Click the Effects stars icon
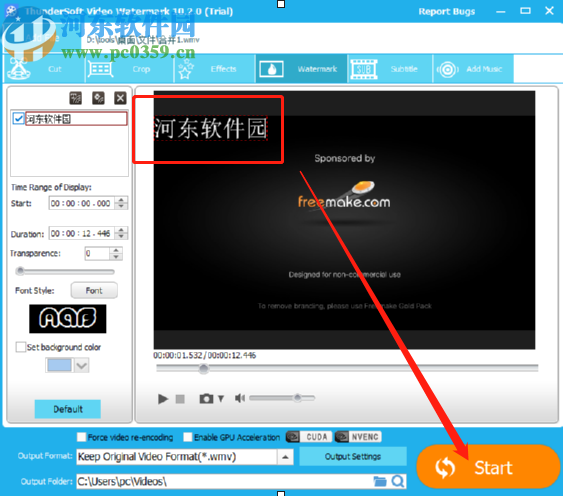 coord(185,69)
